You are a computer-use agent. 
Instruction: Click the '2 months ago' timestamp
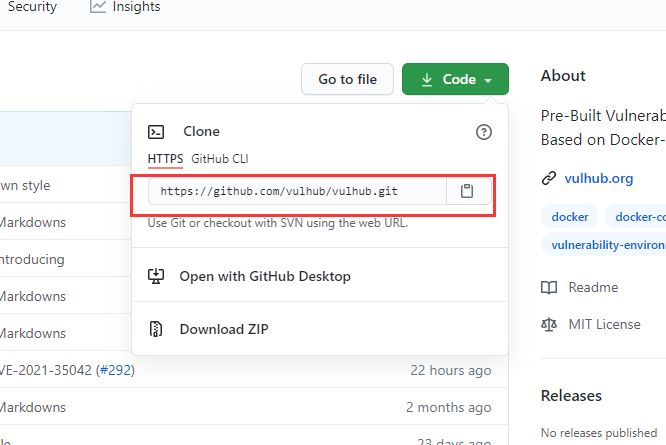[449, 407]
